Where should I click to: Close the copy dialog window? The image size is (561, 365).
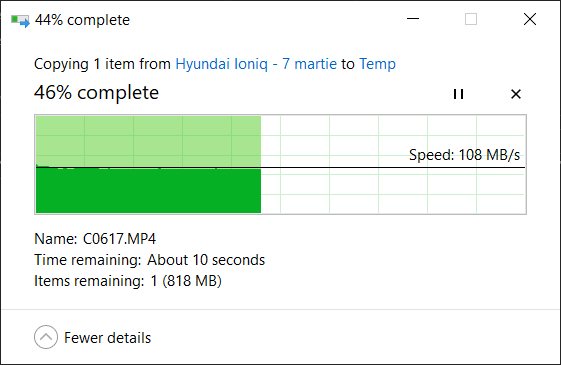530,19
